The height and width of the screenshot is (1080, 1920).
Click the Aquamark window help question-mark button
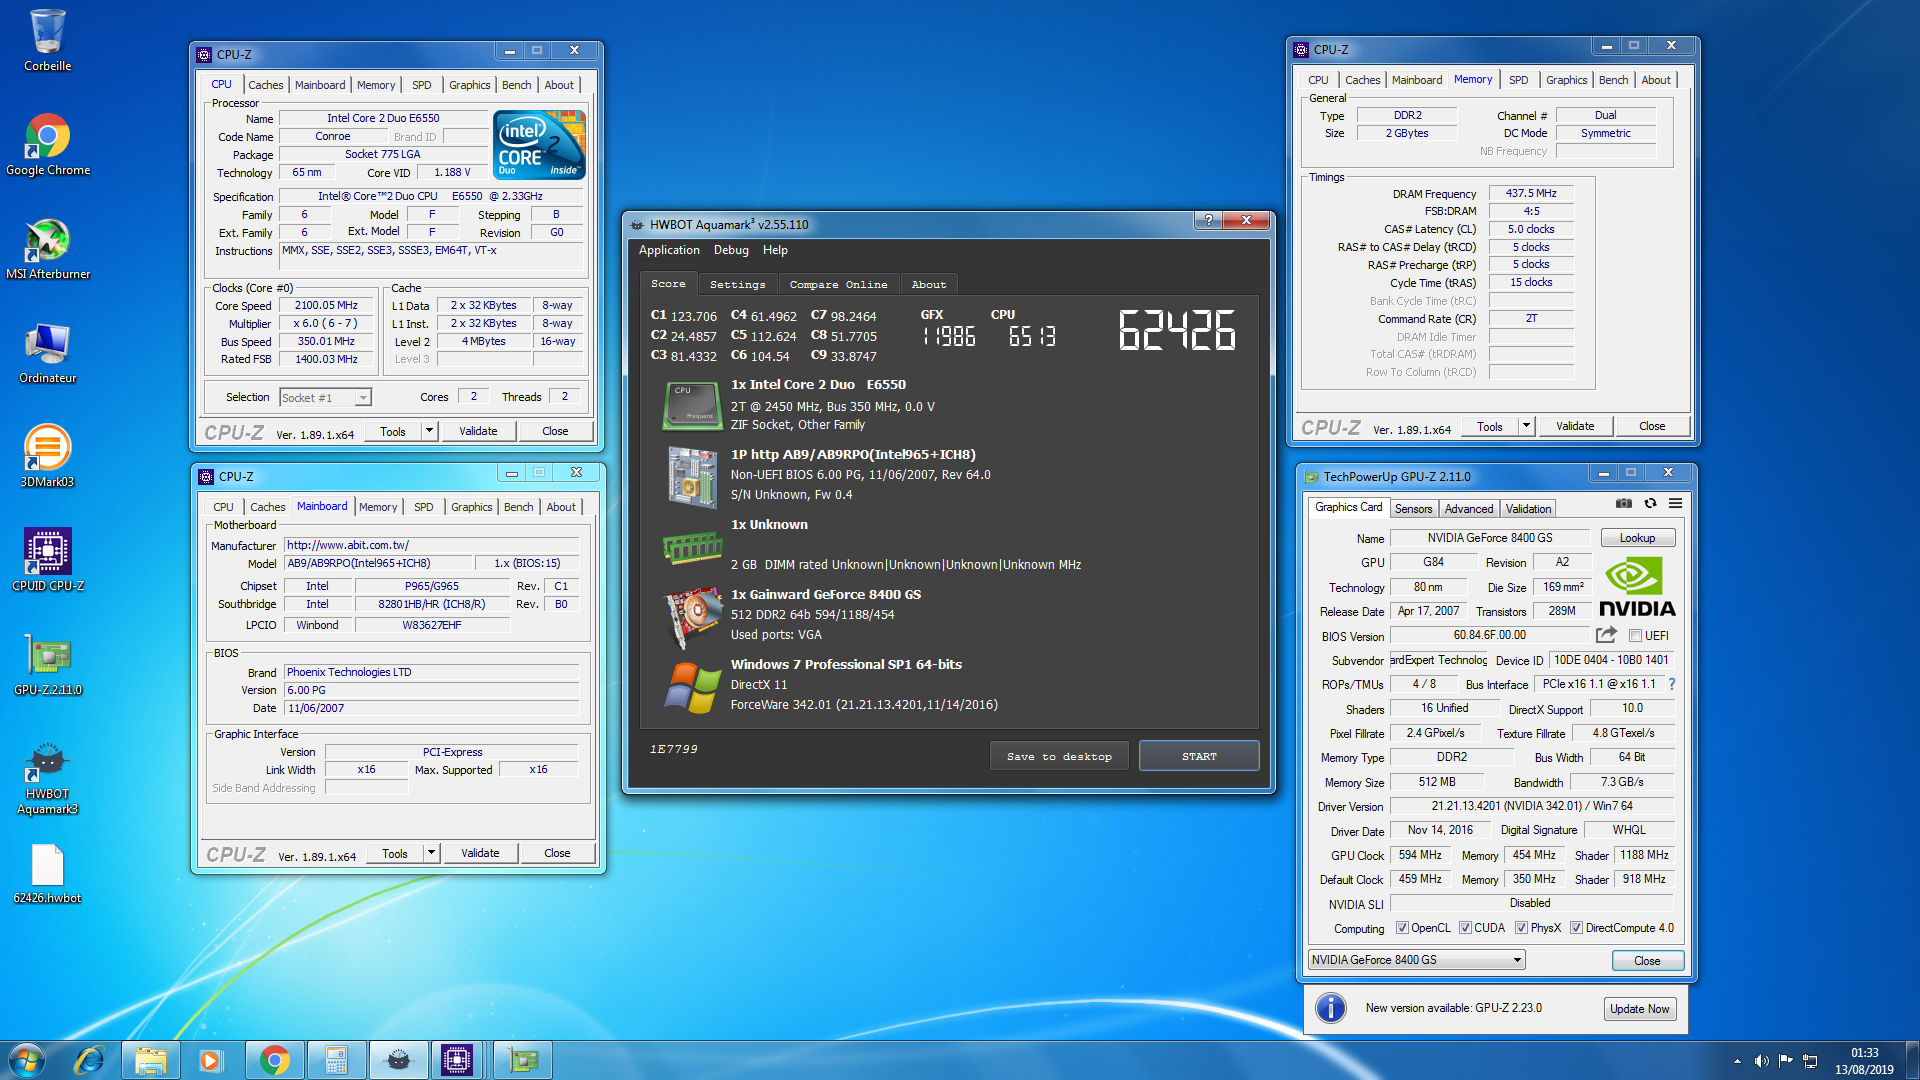tap(1208, 220)
